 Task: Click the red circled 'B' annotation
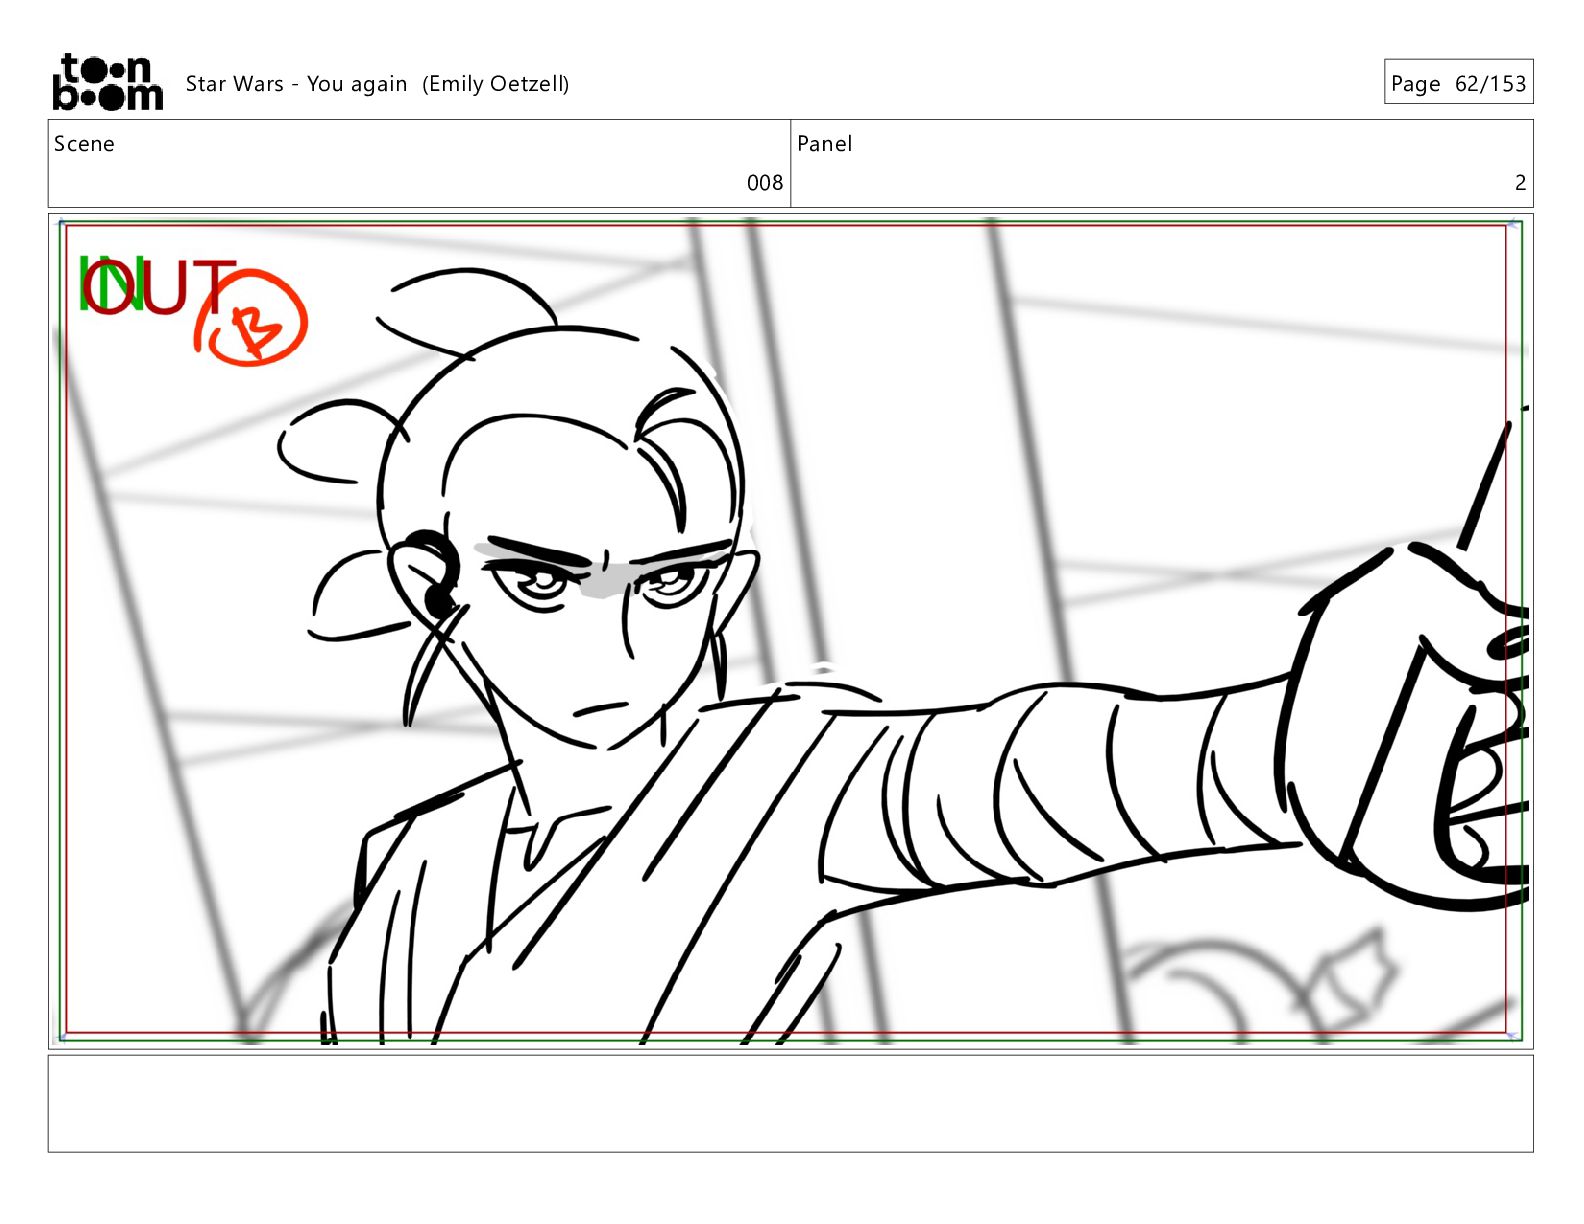pos(251,319)
